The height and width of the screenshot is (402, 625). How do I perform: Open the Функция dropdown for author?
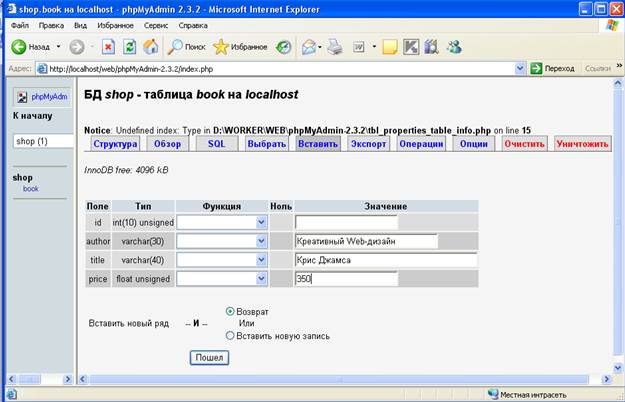pos(261,241)
